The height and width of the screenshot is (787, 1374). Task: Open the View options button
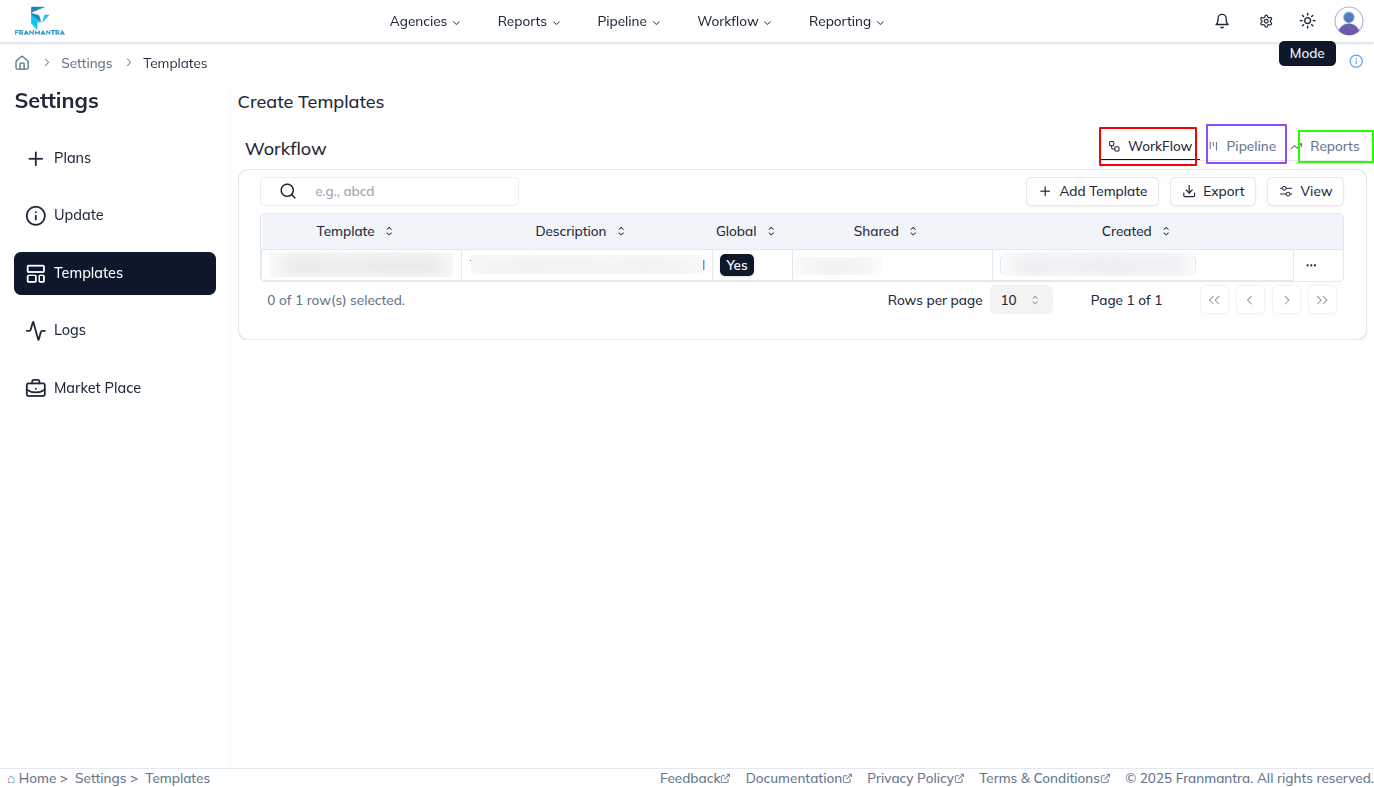pos(1305,191)
